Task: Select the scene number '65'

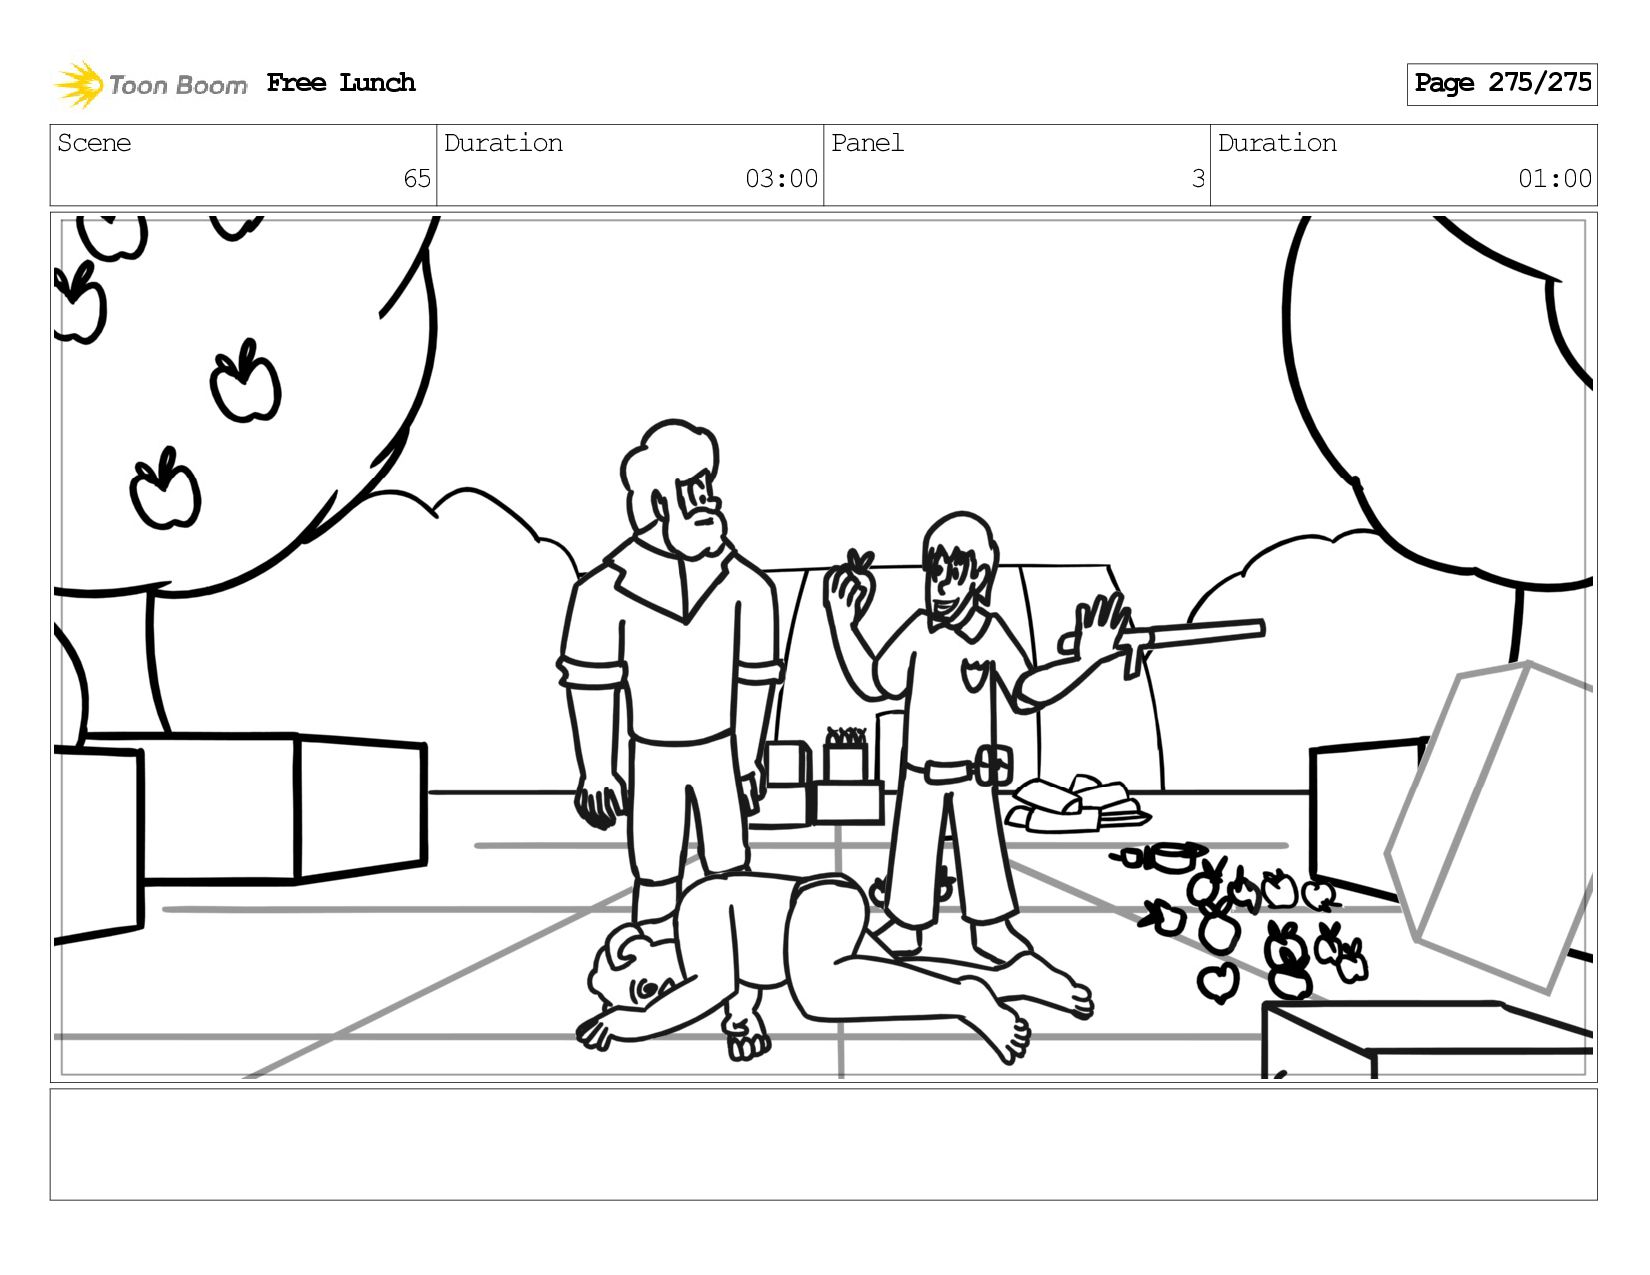Action: (417, 179)
